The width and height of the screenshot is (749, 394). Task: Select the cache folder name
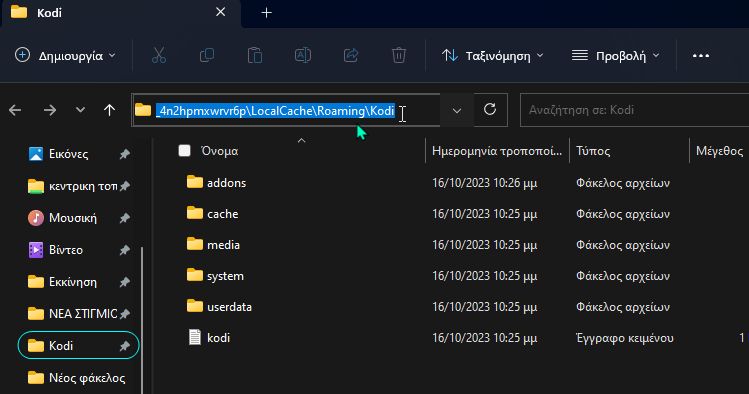coord(223,214)
